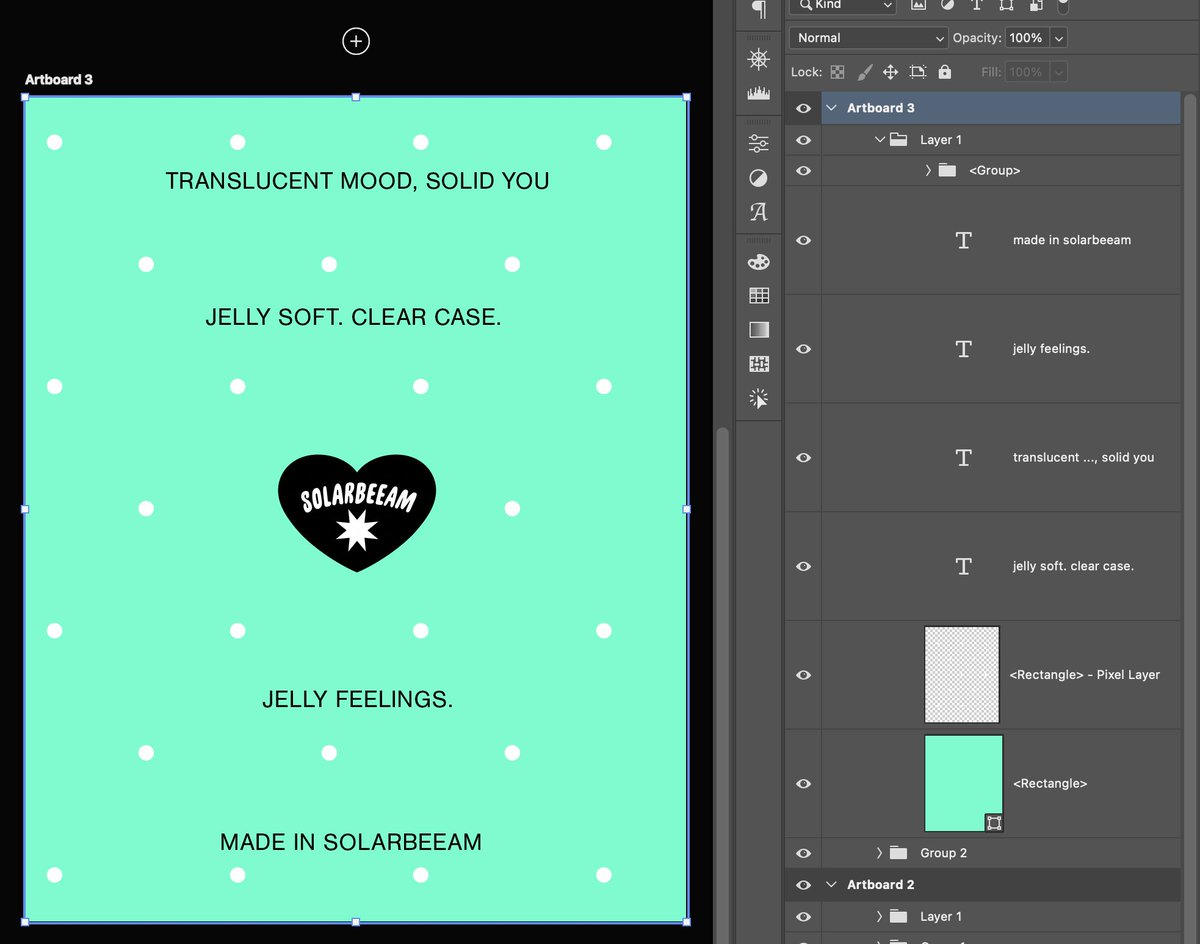The image size is (1200, 944).
Task: Open the Color panel (palette icon)
Action: (759, 262)
